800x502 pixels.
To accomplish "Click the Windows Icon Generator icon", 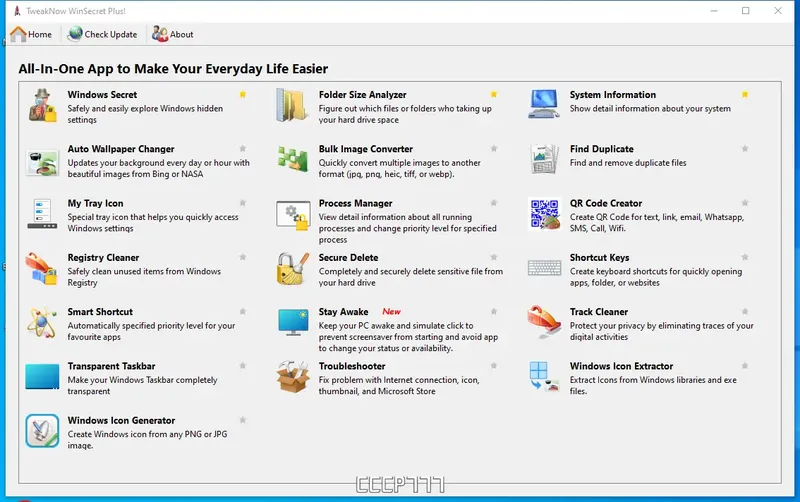I will (42, 431).
